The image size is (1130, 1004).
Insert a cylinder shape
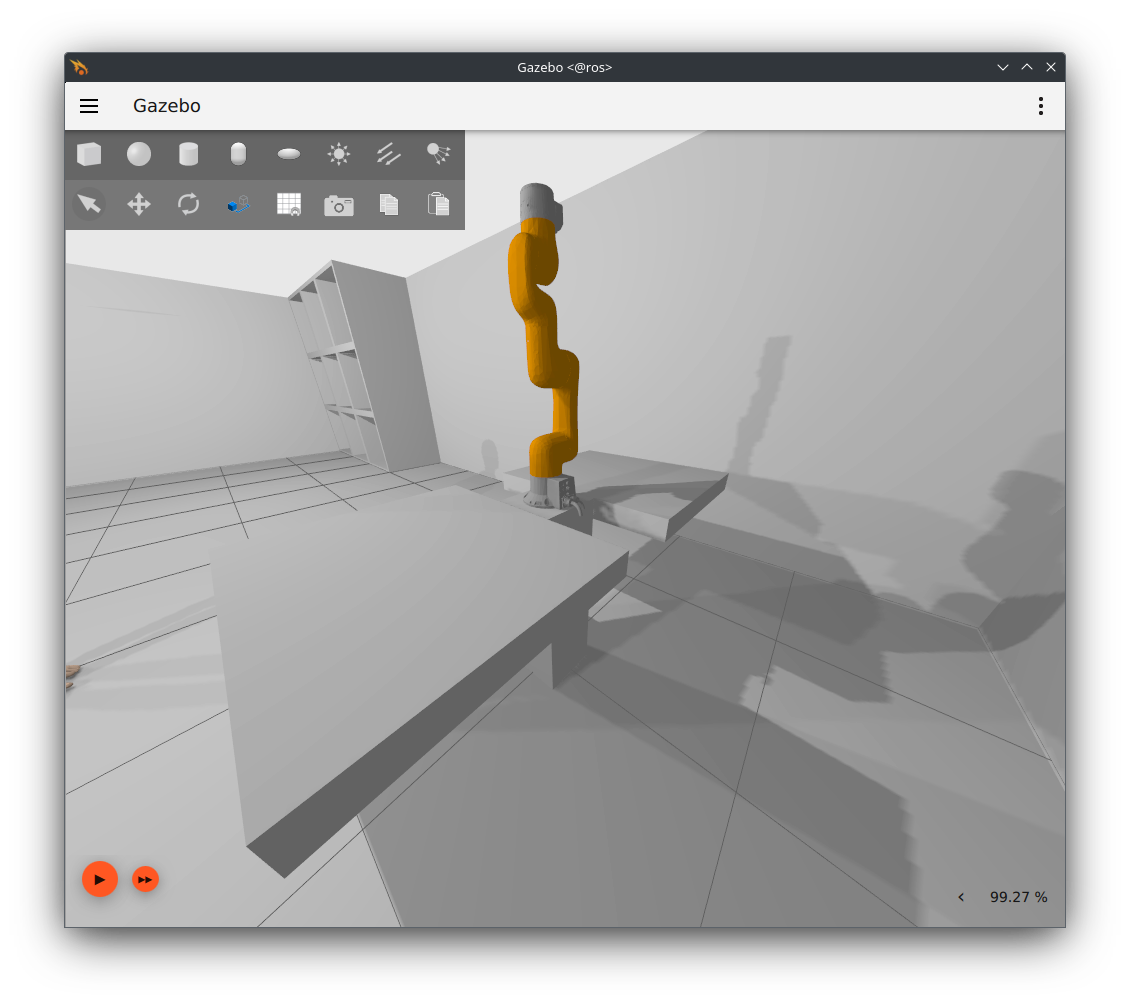coord(189,154)
